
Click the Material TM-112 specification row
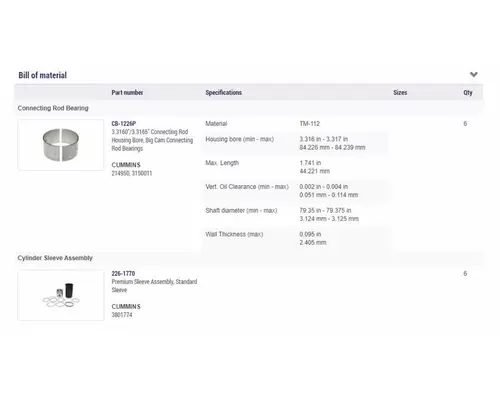(x=295, y=124)
